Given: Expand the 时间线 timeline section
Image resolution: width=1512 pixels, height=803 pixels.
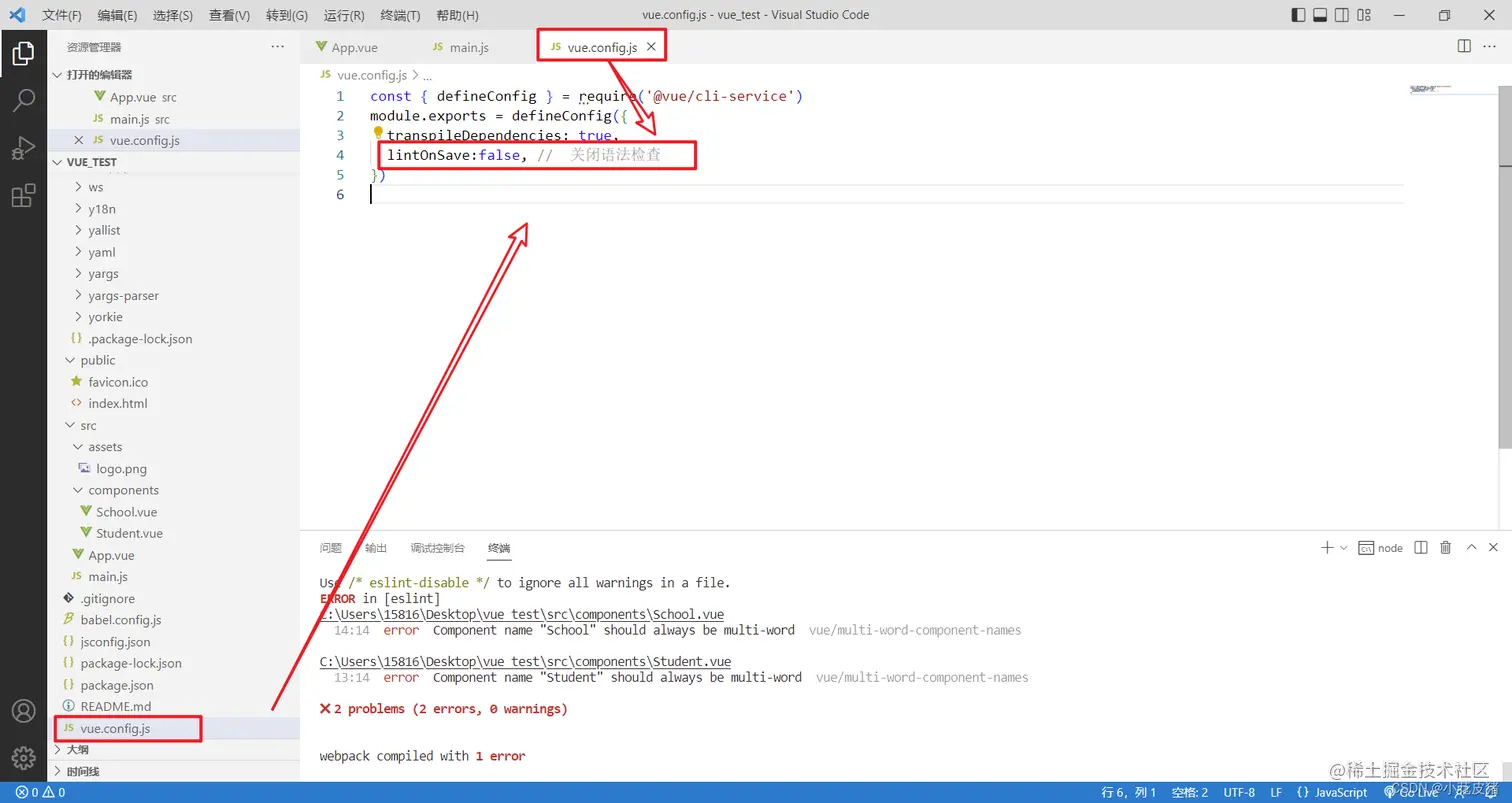Looking at the screenshot, I should (174, 771).
